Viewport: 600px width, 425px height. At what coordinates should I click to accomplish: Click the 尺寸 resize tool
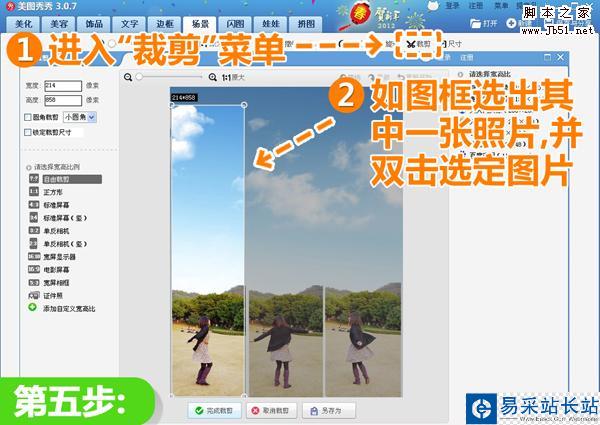point(452,44)
